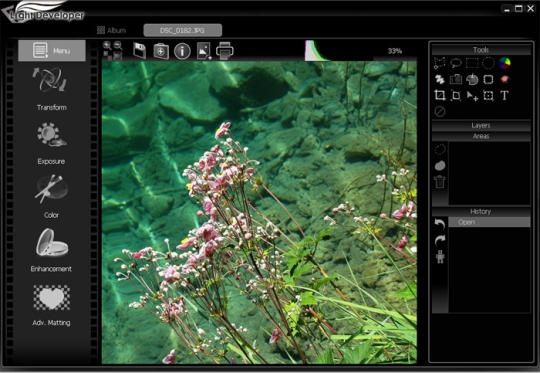Screen dimensions: 540x373
Task: Click the circle-slash cancel tool icon
Action: 440,112
